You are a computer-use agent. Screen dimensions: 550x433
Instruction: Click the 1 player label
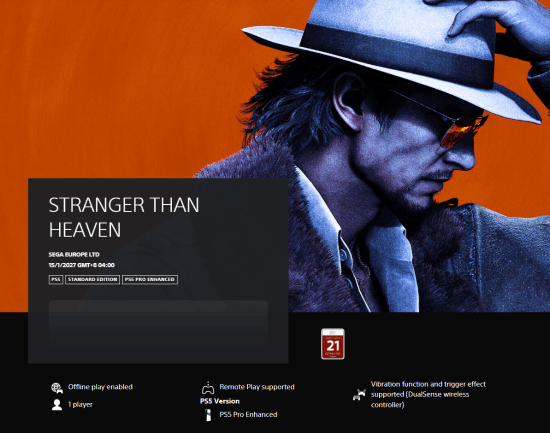click(80, 404)
